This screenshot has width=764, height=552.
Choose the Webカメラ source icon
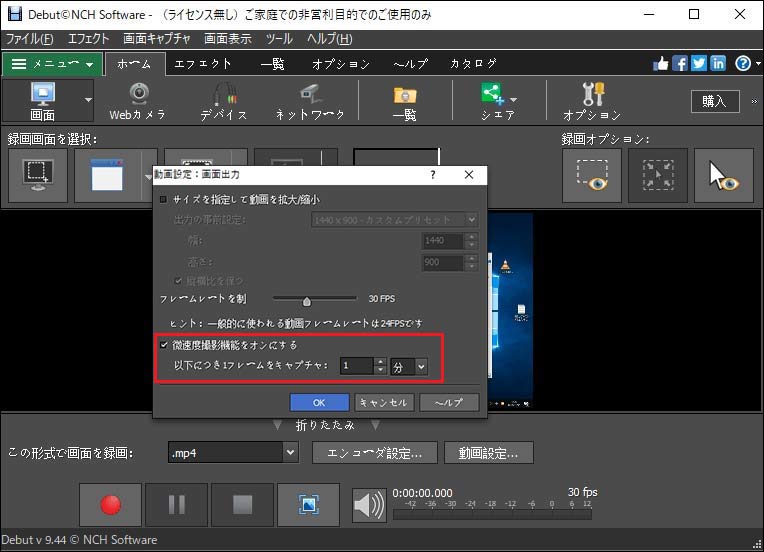pyautogui.click(x=138, y=101)
